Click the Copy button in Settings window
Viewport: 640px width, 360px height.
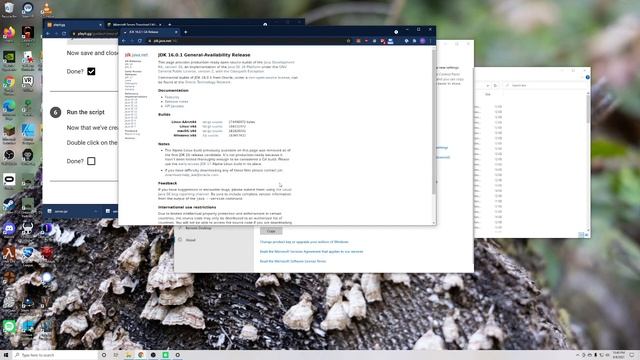pyautogui.click(x=271, y=231)
